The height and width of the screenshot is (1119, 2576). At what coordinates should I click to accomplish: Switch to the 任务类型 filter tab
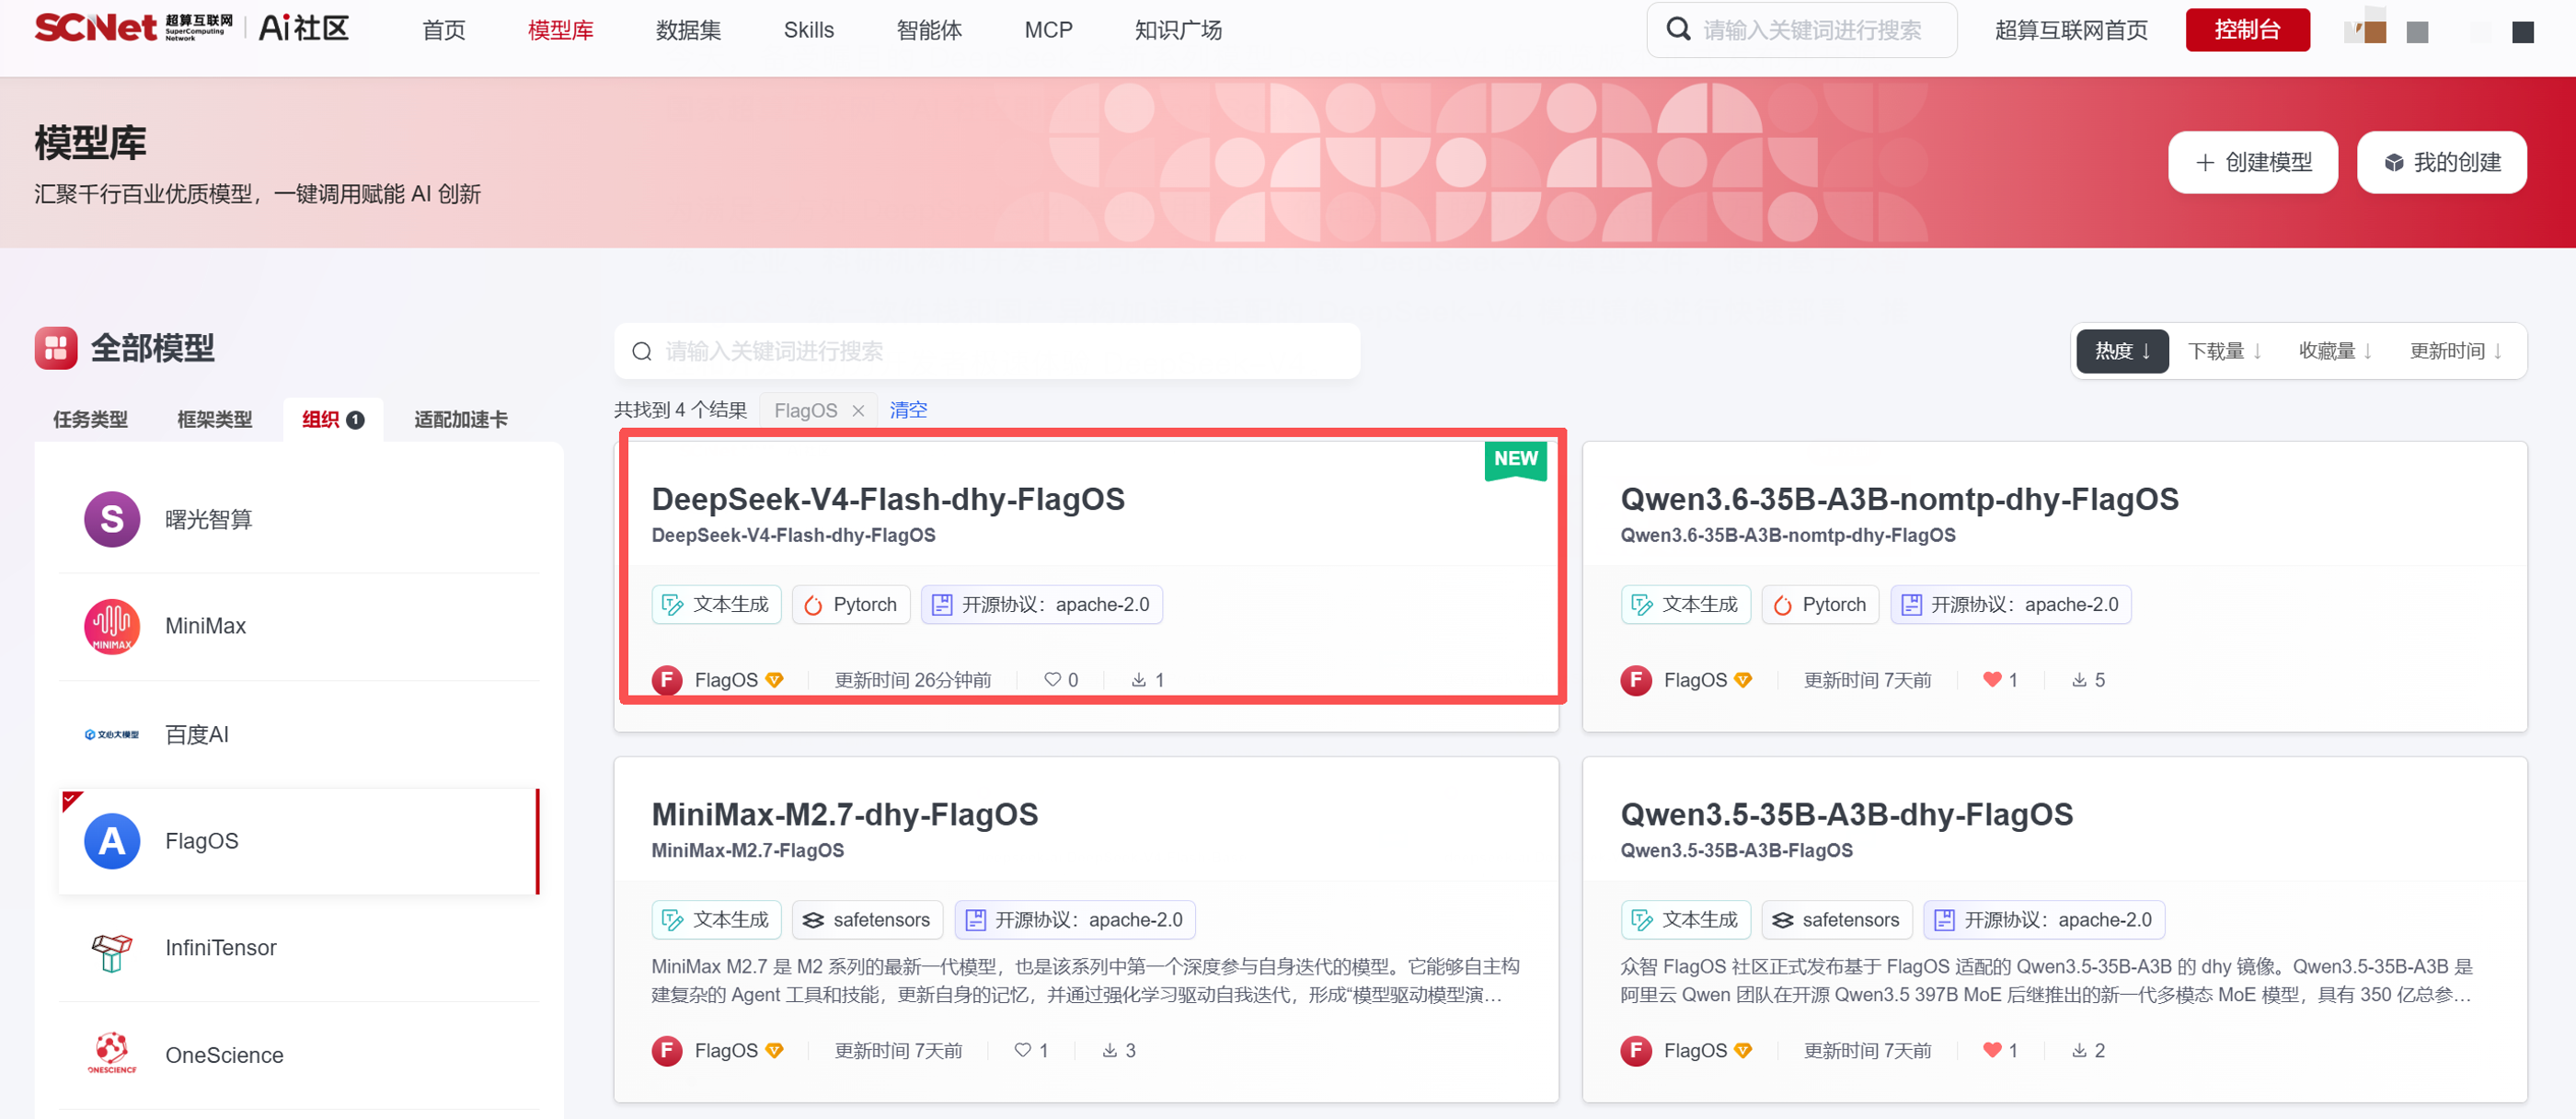coord(90,419)
